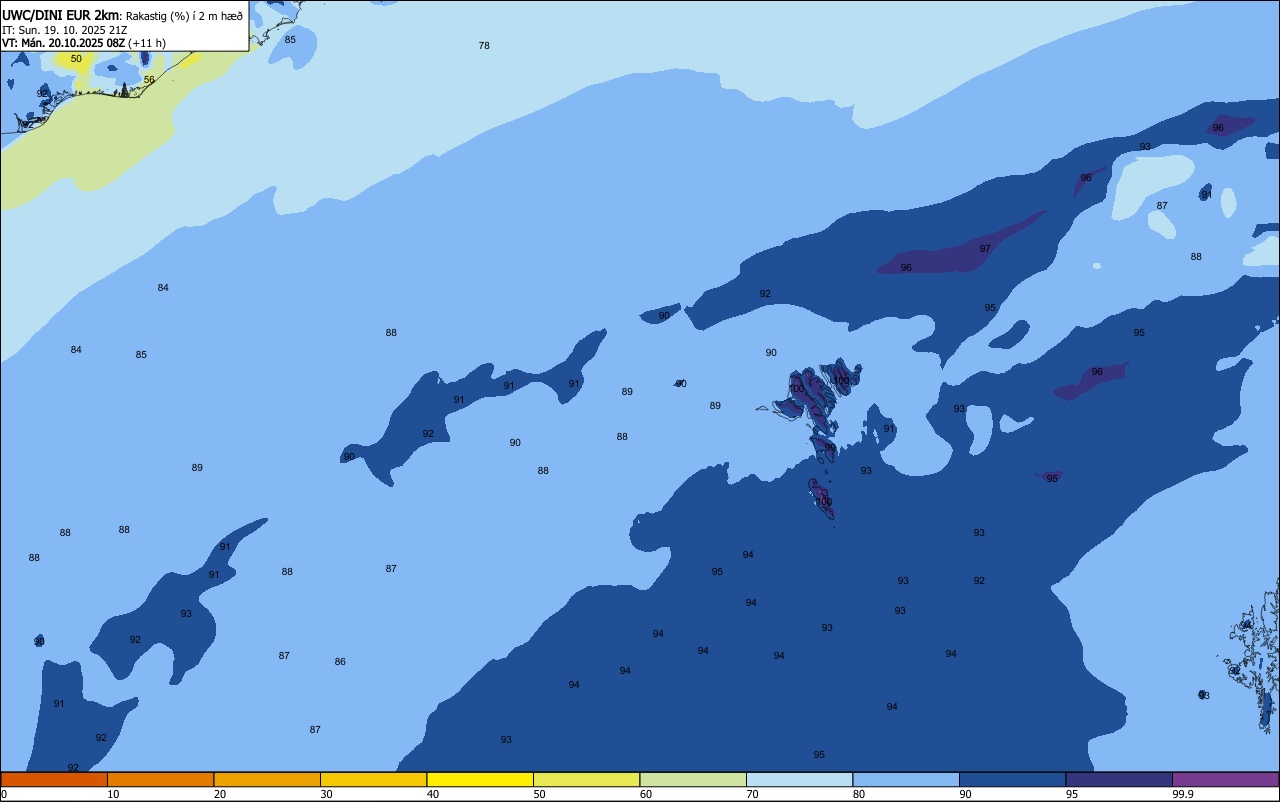The height and width of the screenshot is (802, 1280).
Task: Click the map value '78'
Action: click(x=484, y=46)
